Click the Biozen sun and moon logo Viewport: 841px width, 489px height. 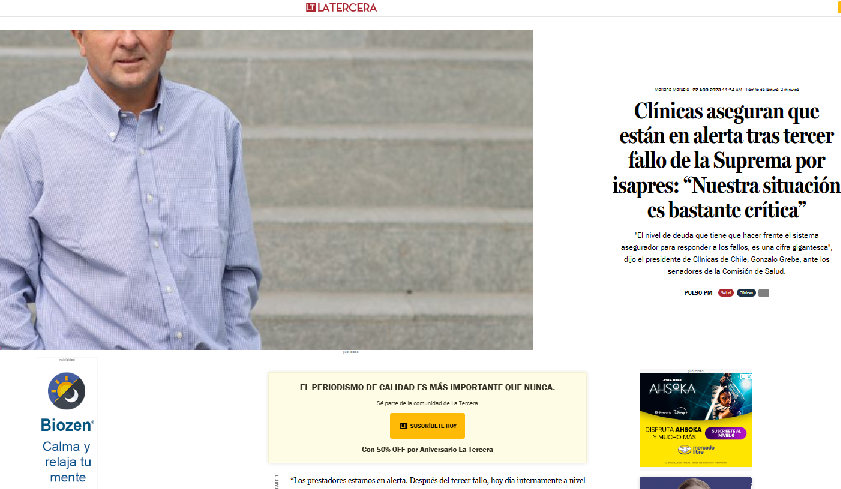point(67,391)
